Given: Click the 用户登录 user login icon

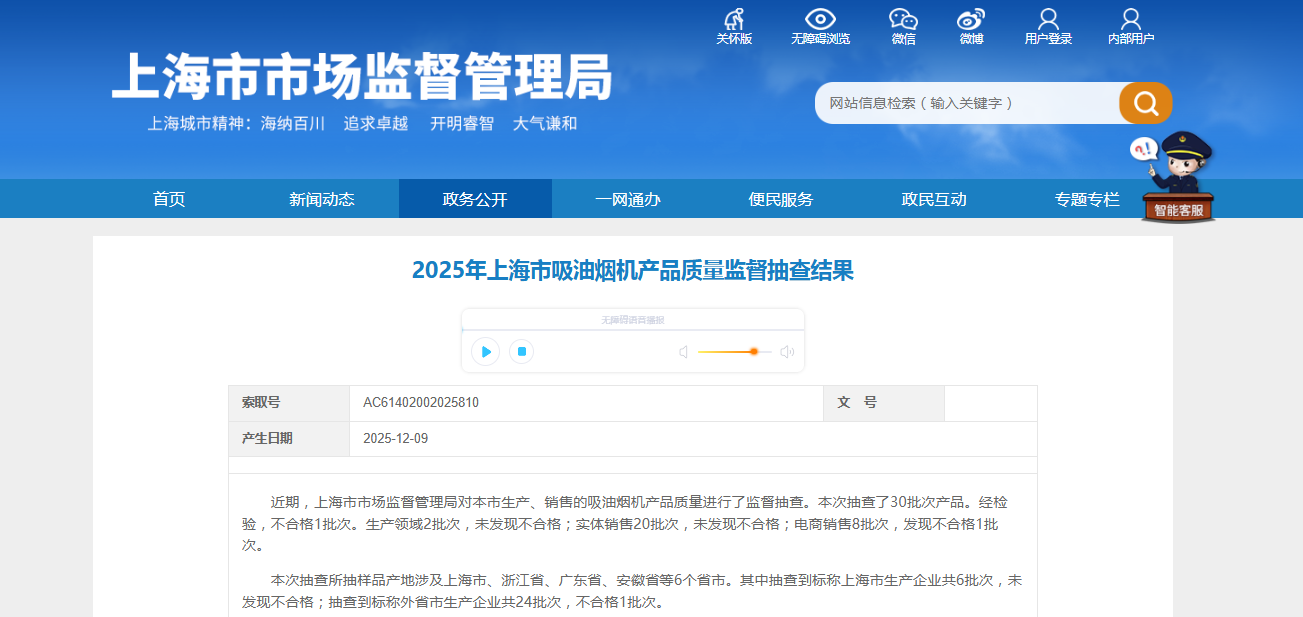Looking at the screenshot, I should 1048,20.
